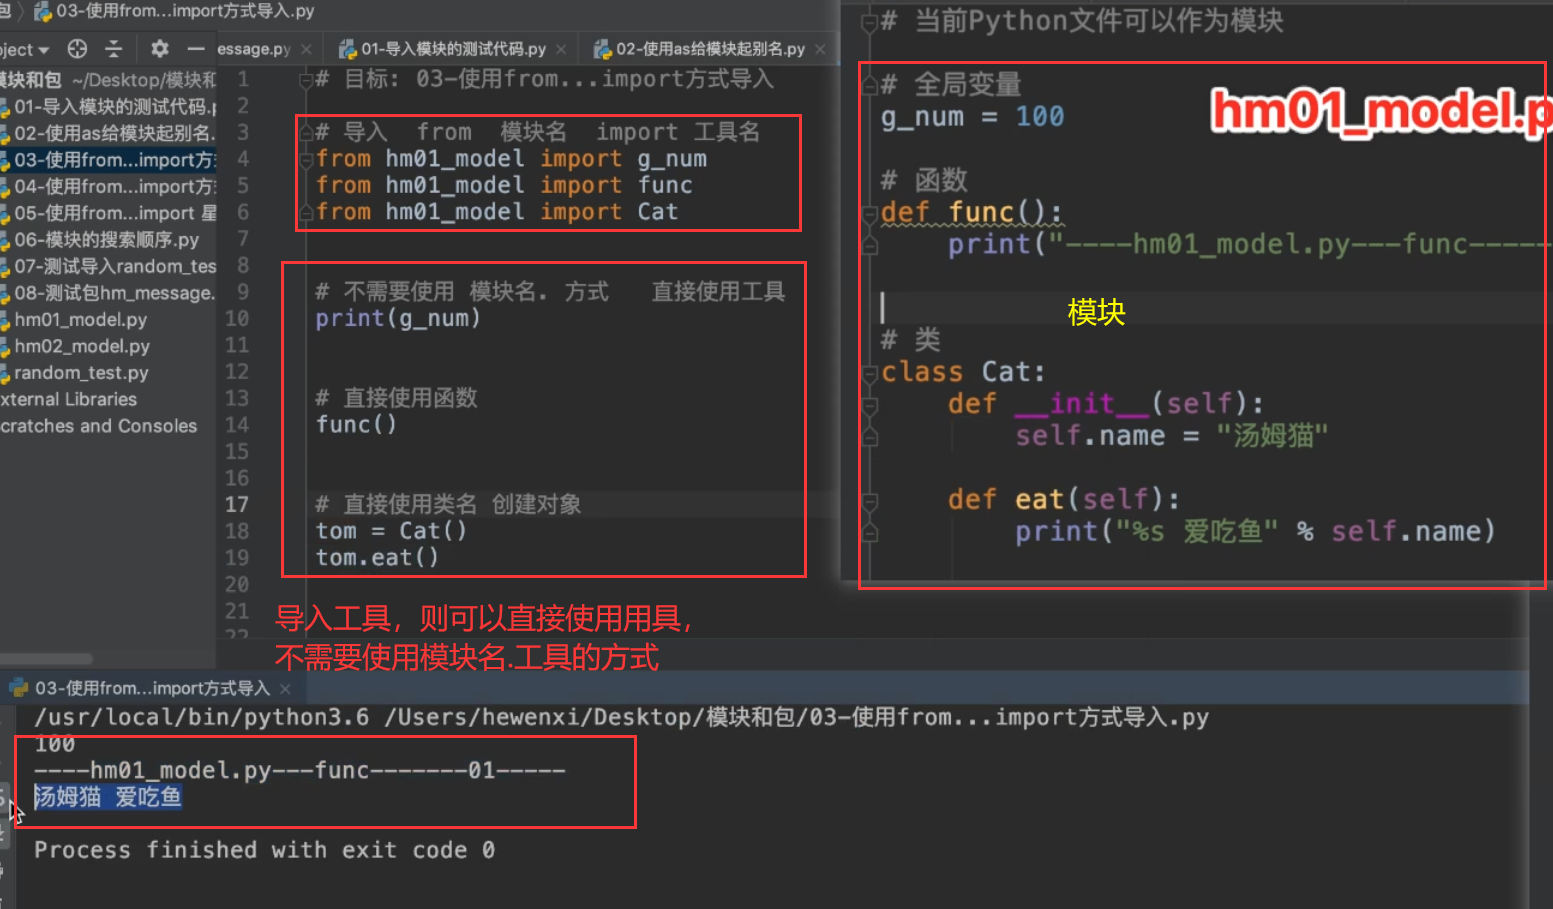Switch to 02-使用as给模块起别名.py tab
Viewport: 1553px width, 909px height.
coord(710,49)
